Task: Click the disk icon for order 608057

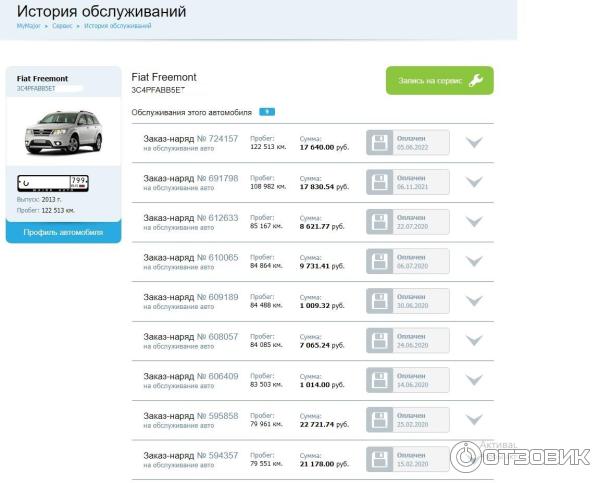Action: [380, 340]
